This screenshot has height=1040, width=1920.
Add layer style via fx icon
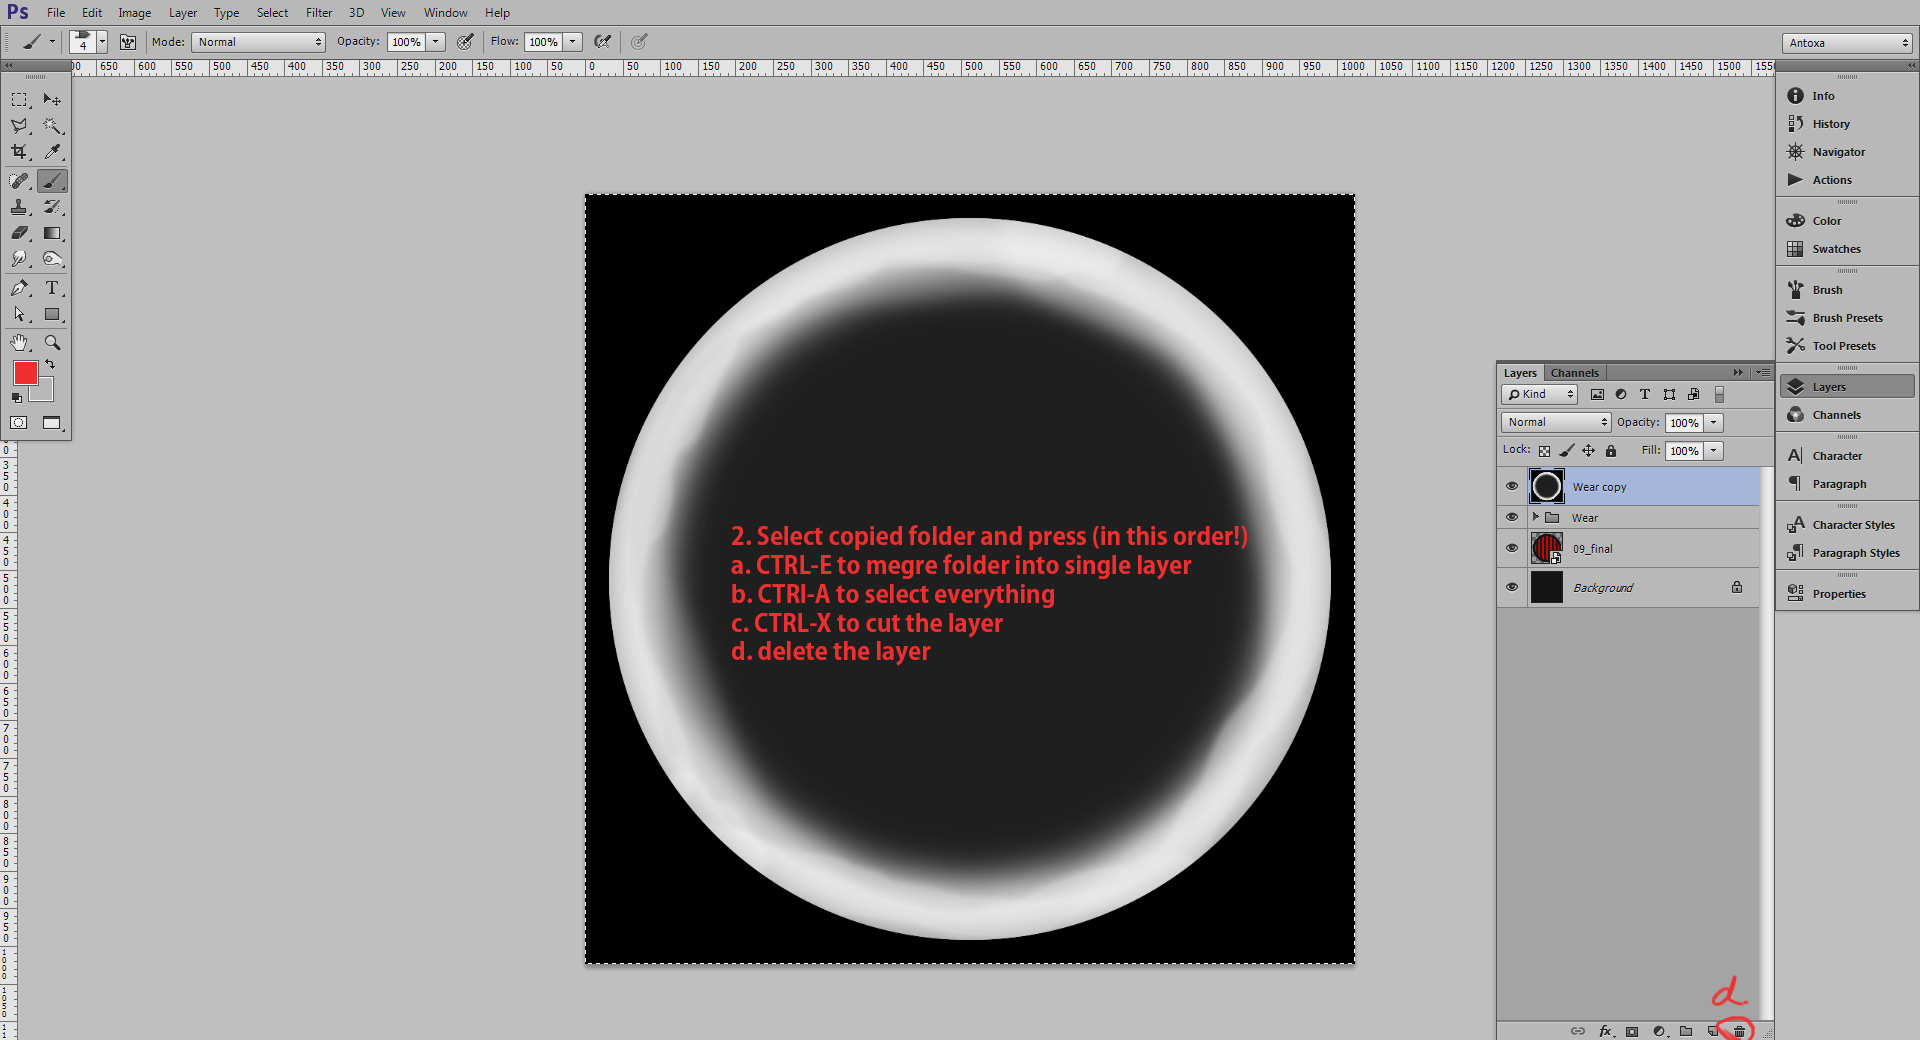[x=1605, y=1031]
